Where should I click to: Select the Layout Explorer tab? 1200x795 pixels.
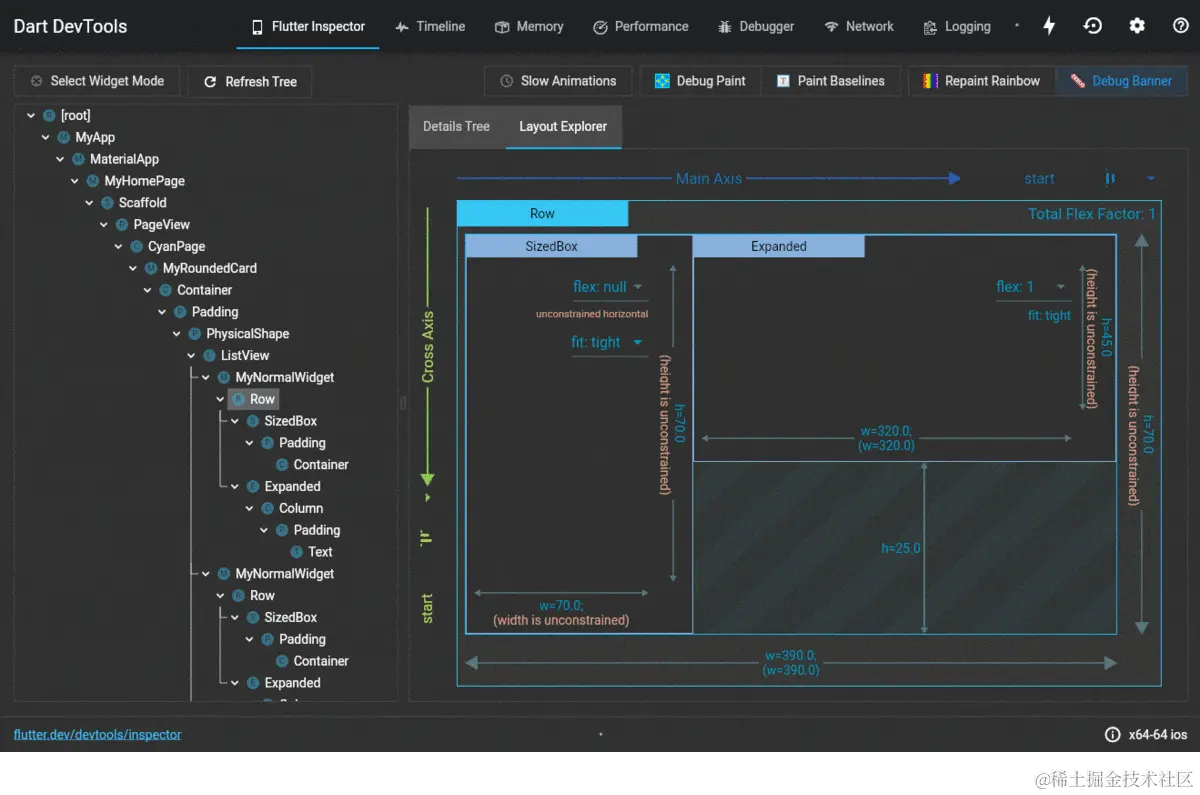tap(563, 127)
